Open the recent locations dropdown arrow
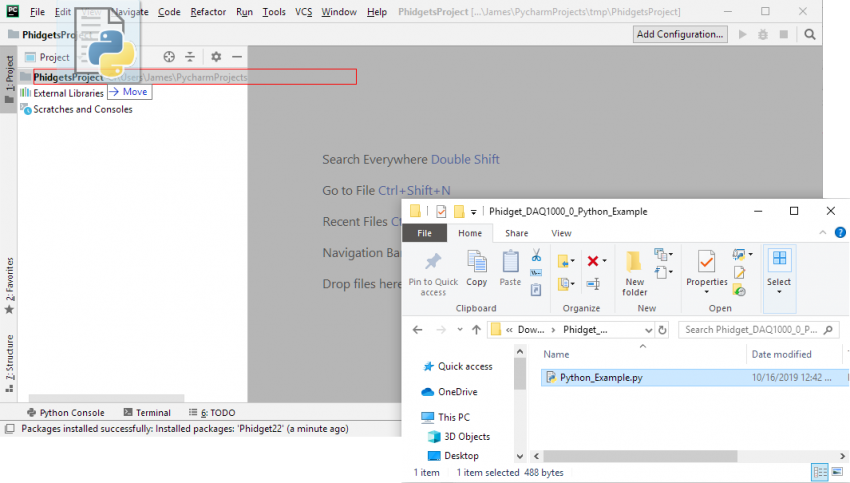This screenshot has height=483, width=850. (x=460, y=330)
